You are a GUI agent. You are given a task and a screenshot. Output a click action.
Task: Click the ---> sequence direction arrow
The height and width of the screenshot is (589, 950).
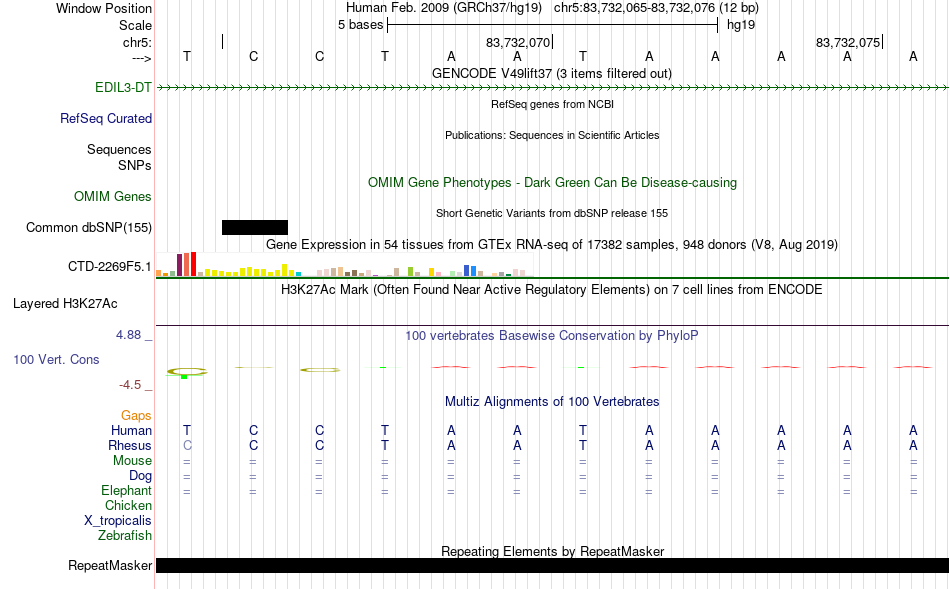[x=141, y=58]
